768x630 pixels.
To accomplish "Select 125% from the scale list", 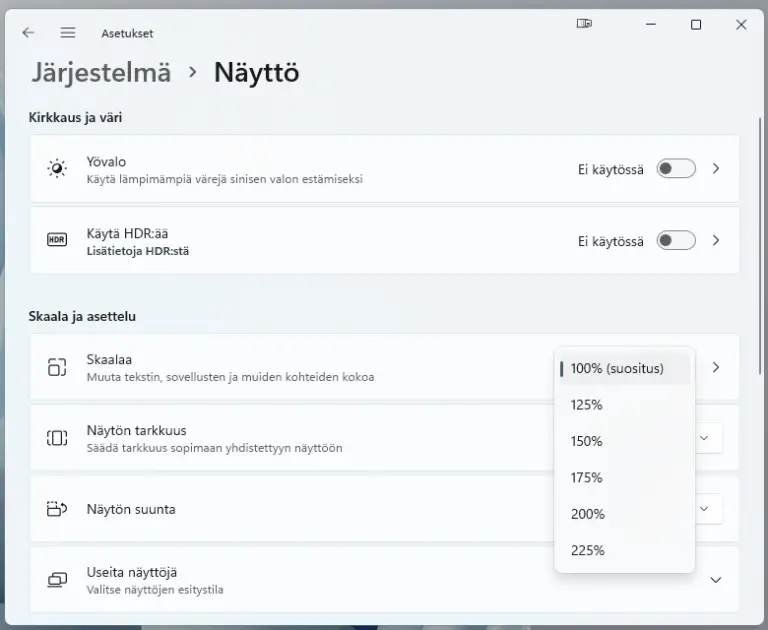I will [587, 405].
